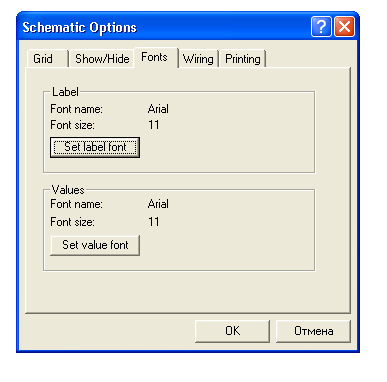Click the Set label font button

click(95, 147)
